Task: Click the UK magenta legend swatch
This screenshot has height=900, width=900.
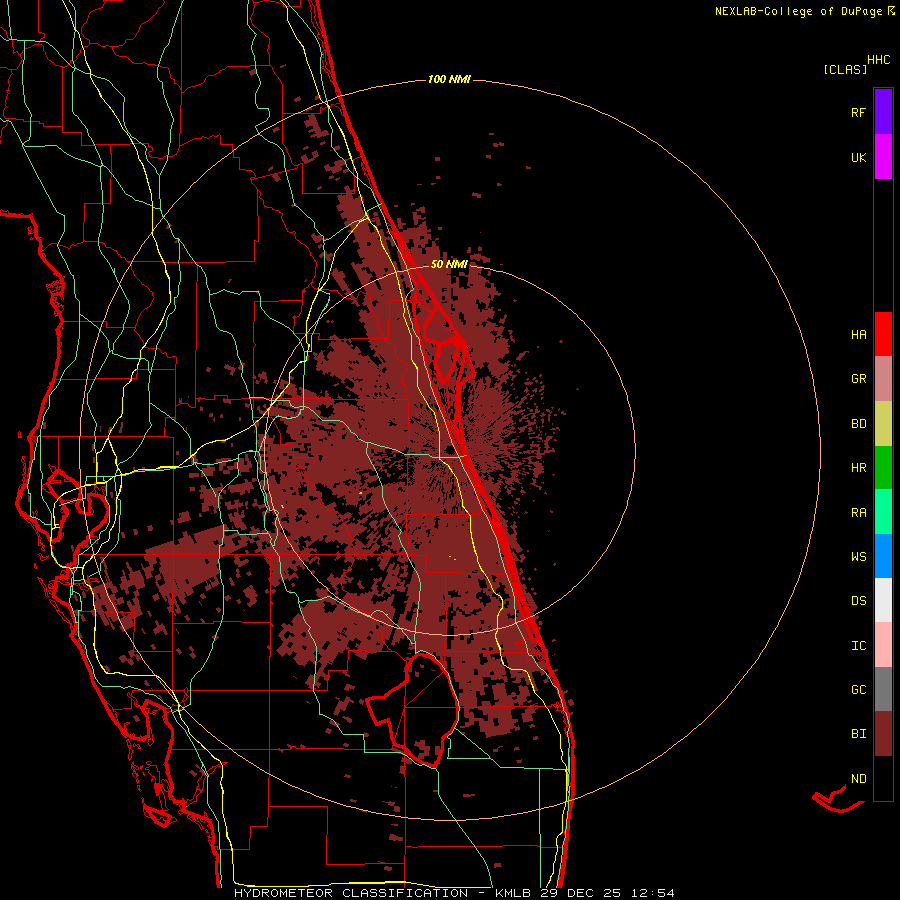Action: click(x=883, y=157)
